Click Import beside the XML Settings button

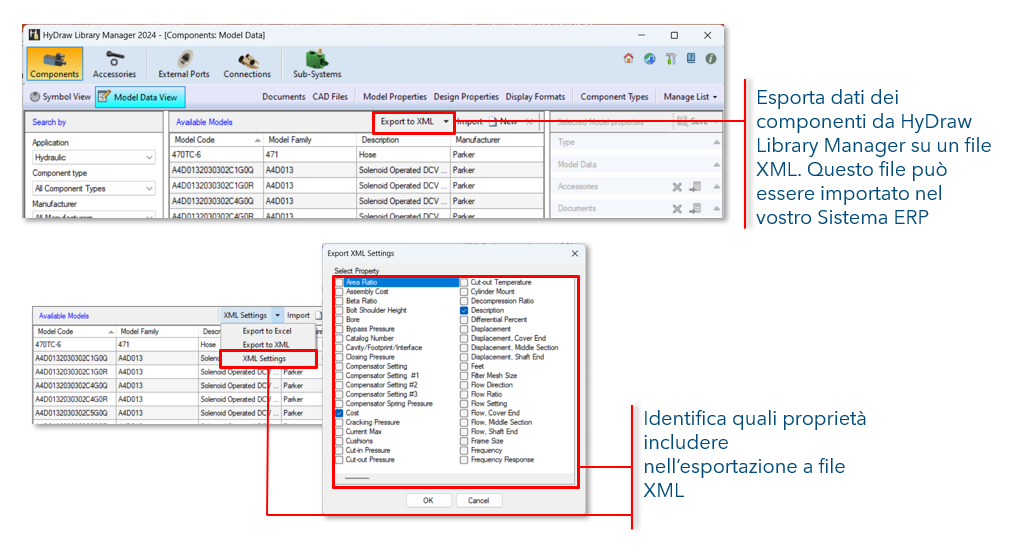(x=299, y=316)
